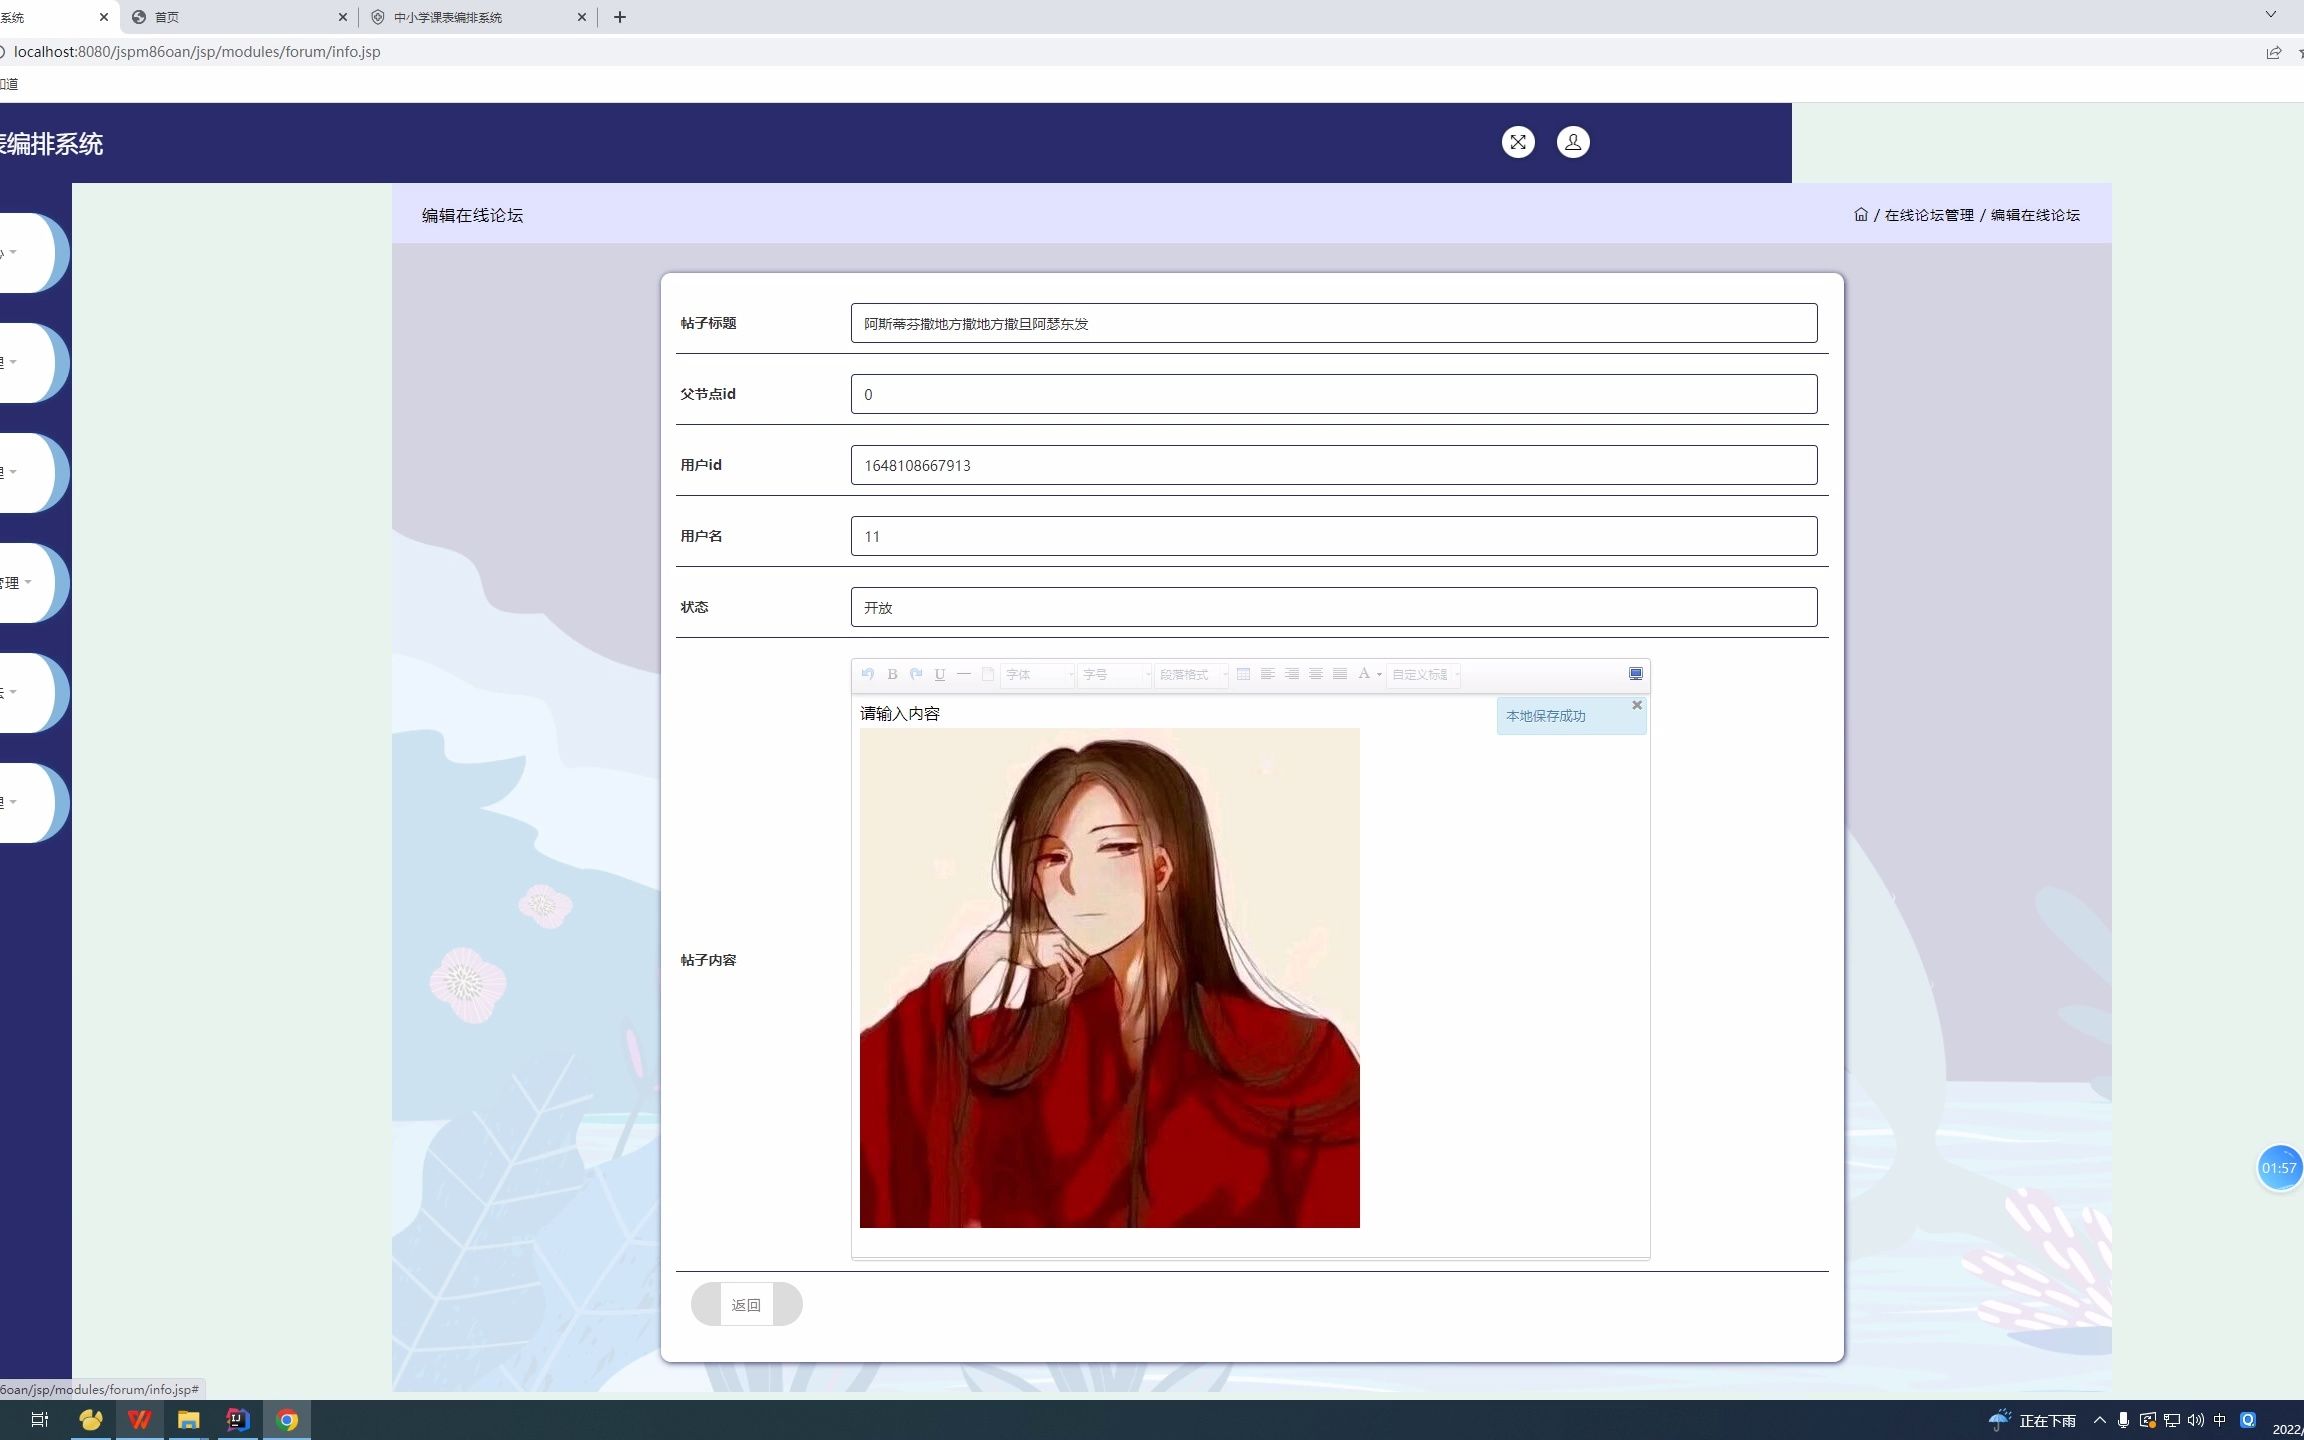The width and height of the screenshot is (2304, 1440).
Task: Toggle editor fullscreen with the monitor icon
Action: coord(1636,674)
